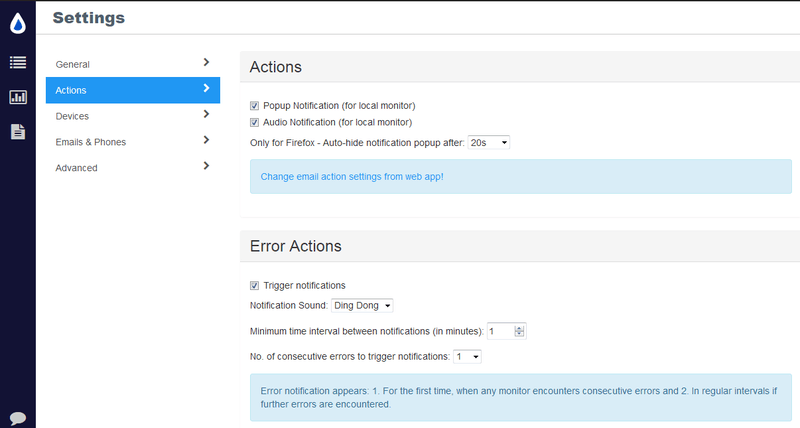Viewport: 800px width, 428px height.
Task: Open consecutive errors count dropdown
Action: (467, 355)
